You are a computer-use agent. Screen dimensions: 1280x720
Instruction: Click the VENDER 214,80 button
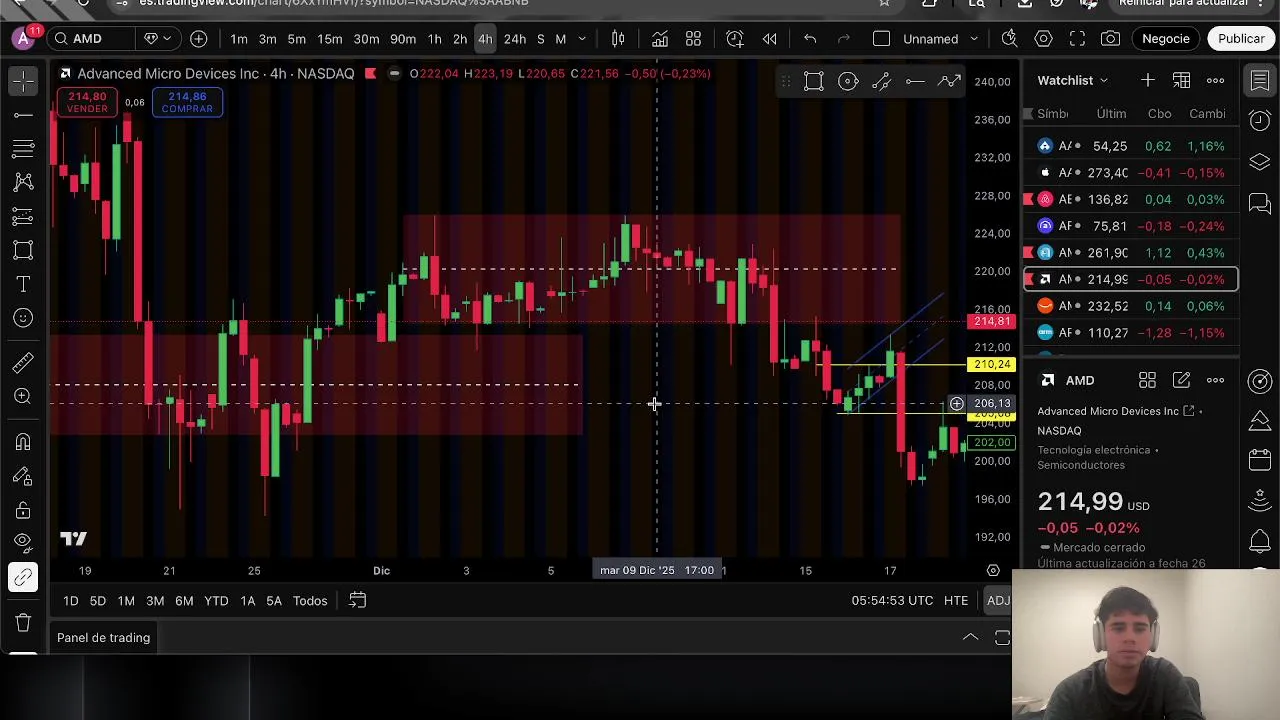[x=87, y=102]
